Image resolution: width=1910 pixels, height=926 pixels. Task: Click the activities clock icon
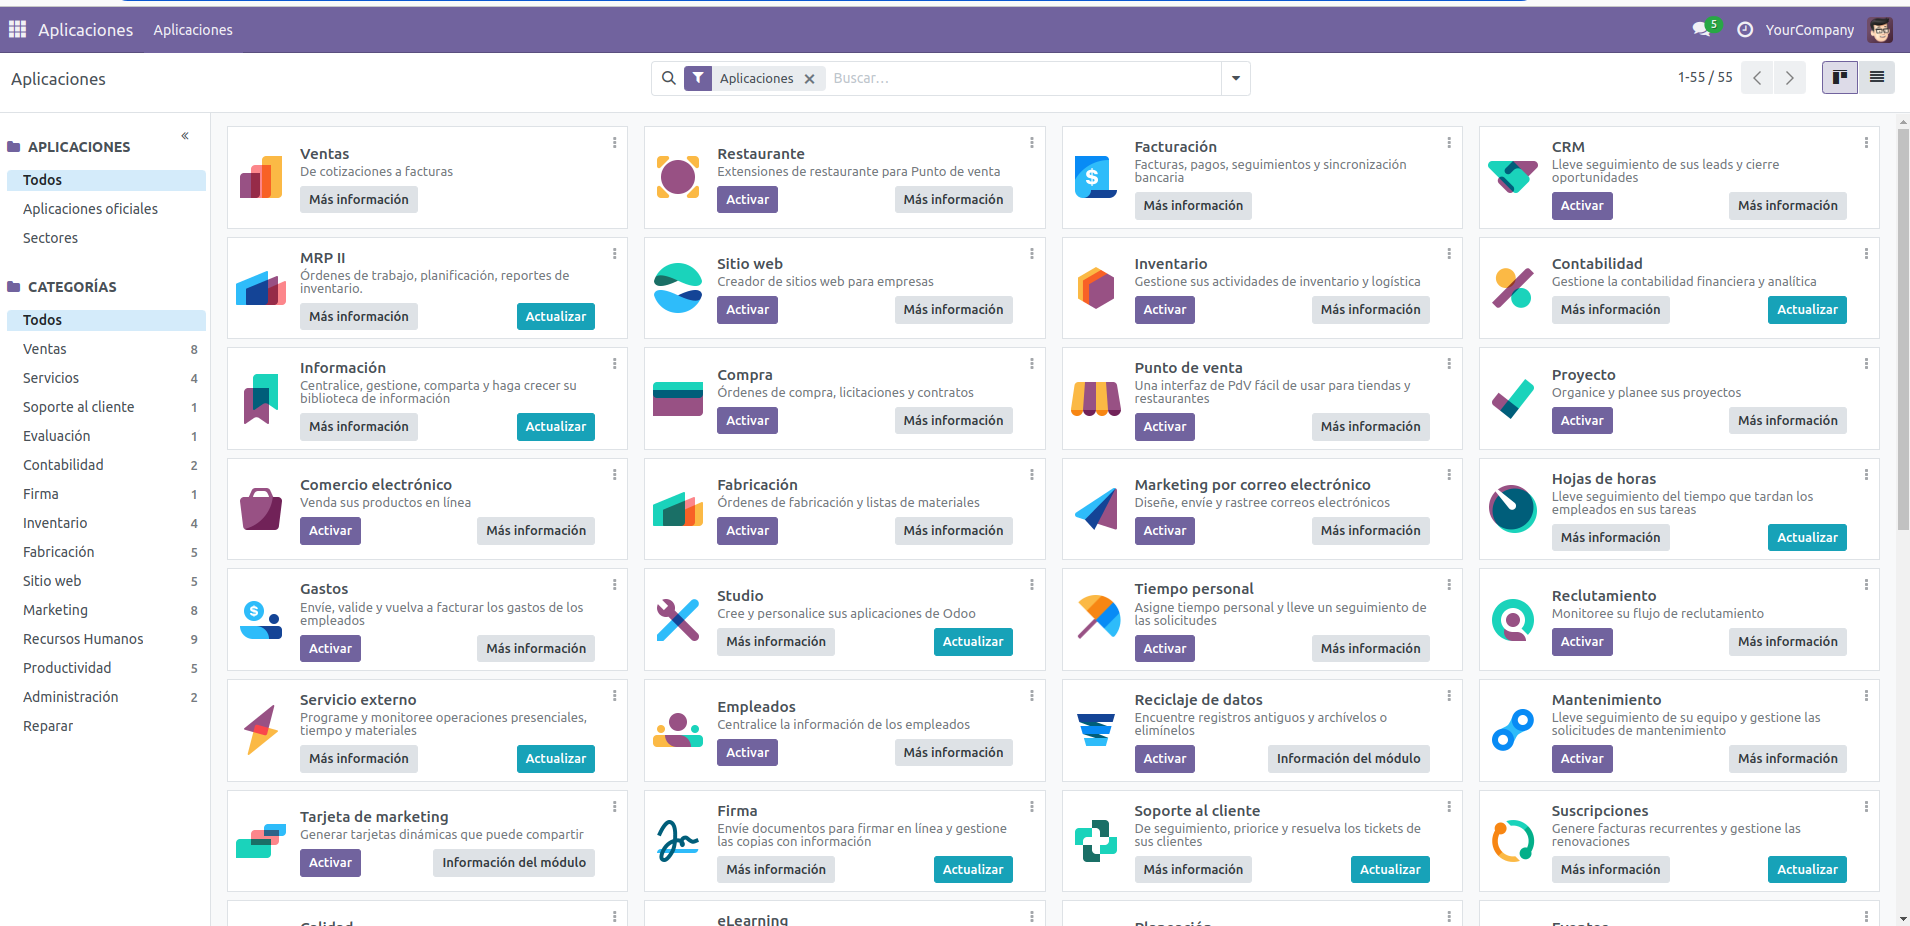[x=1745, y=30]
